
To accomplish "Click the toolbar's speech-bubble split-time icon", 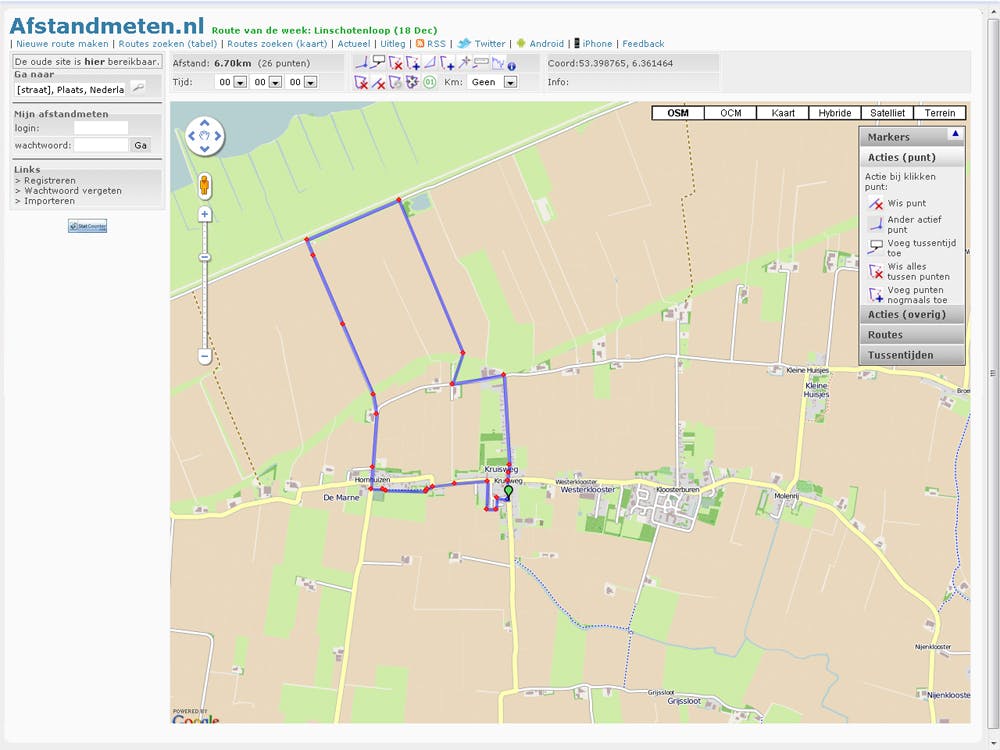I will click(x=378, y=62).
